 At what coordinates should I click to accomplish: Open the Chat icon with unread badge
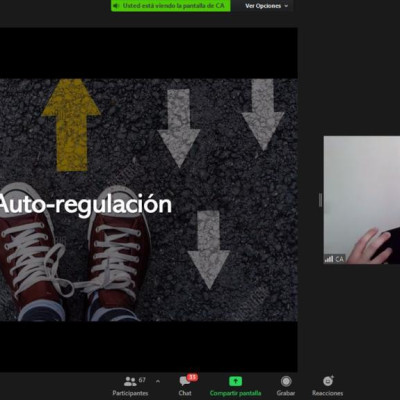tap(185, 381)
